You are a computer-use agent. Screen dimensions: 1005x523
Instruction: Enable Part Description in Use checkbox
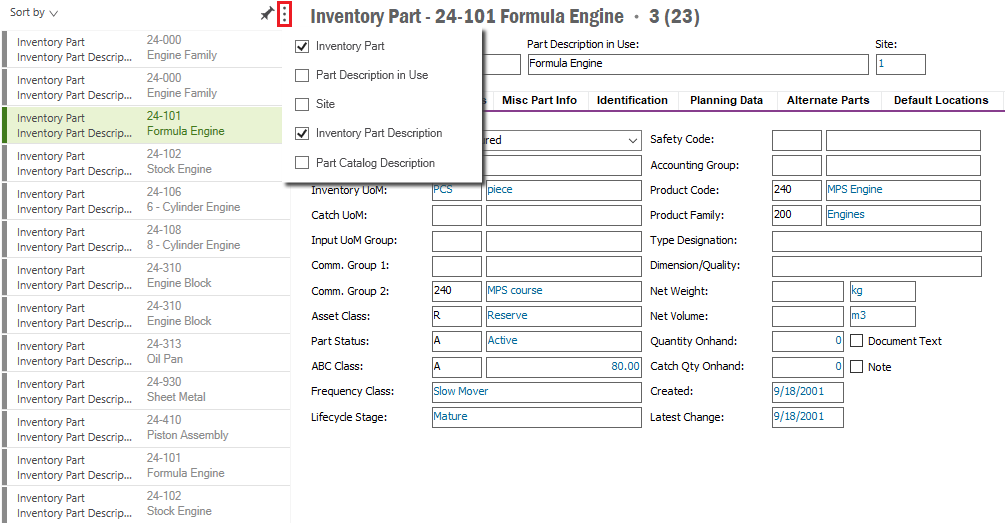coord(302,75)
